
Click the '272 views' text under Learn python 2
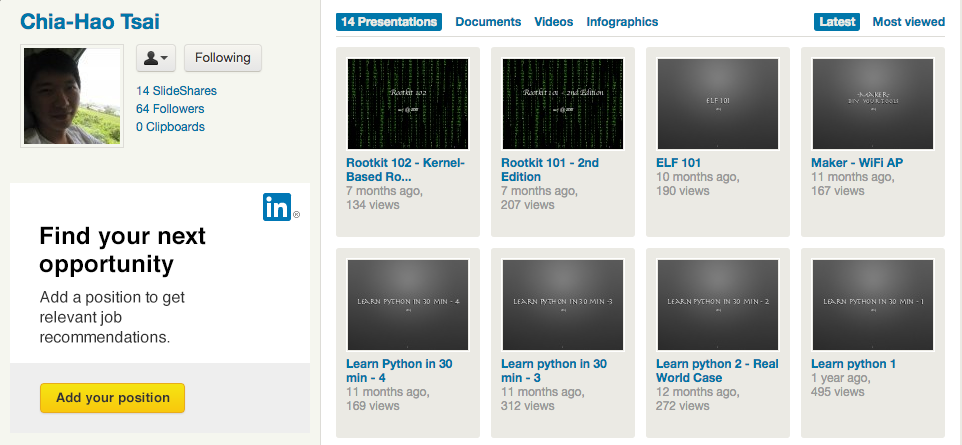click(683, 406)
